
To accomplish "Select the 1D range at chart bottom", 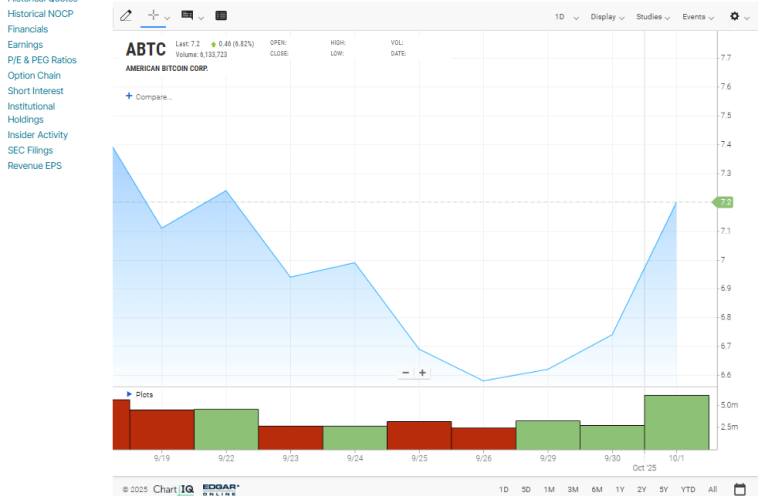I will tap(504, 490).
